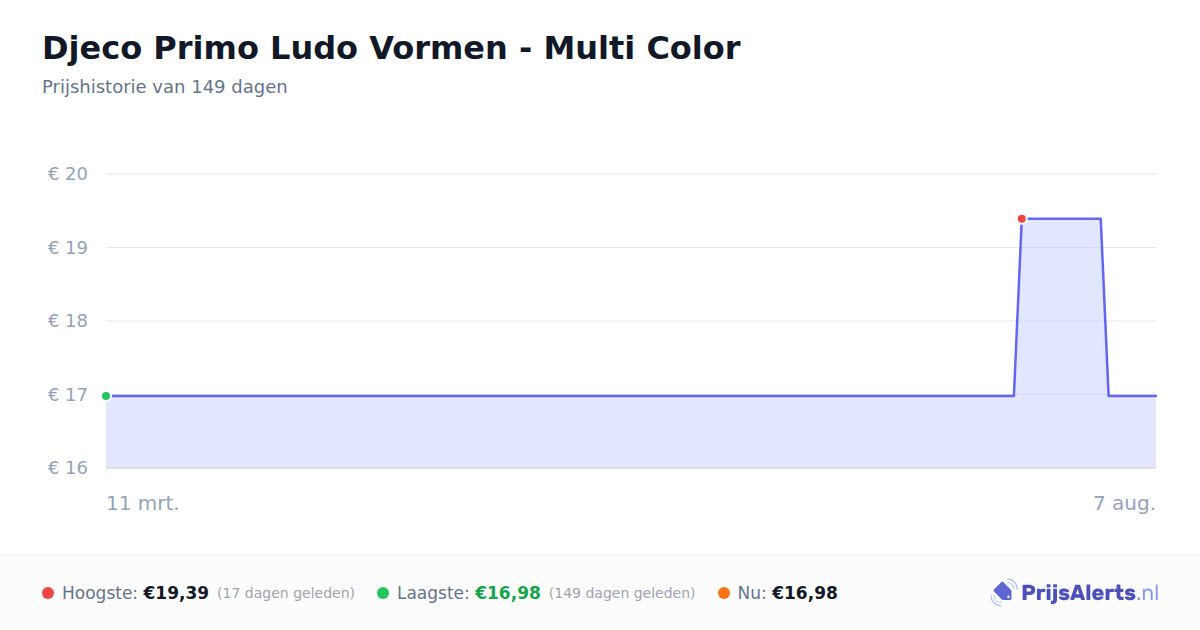The height and width of the screenshot is (630, 1200).
Task: Click the € 20 axis label
Action: [68, 174]
